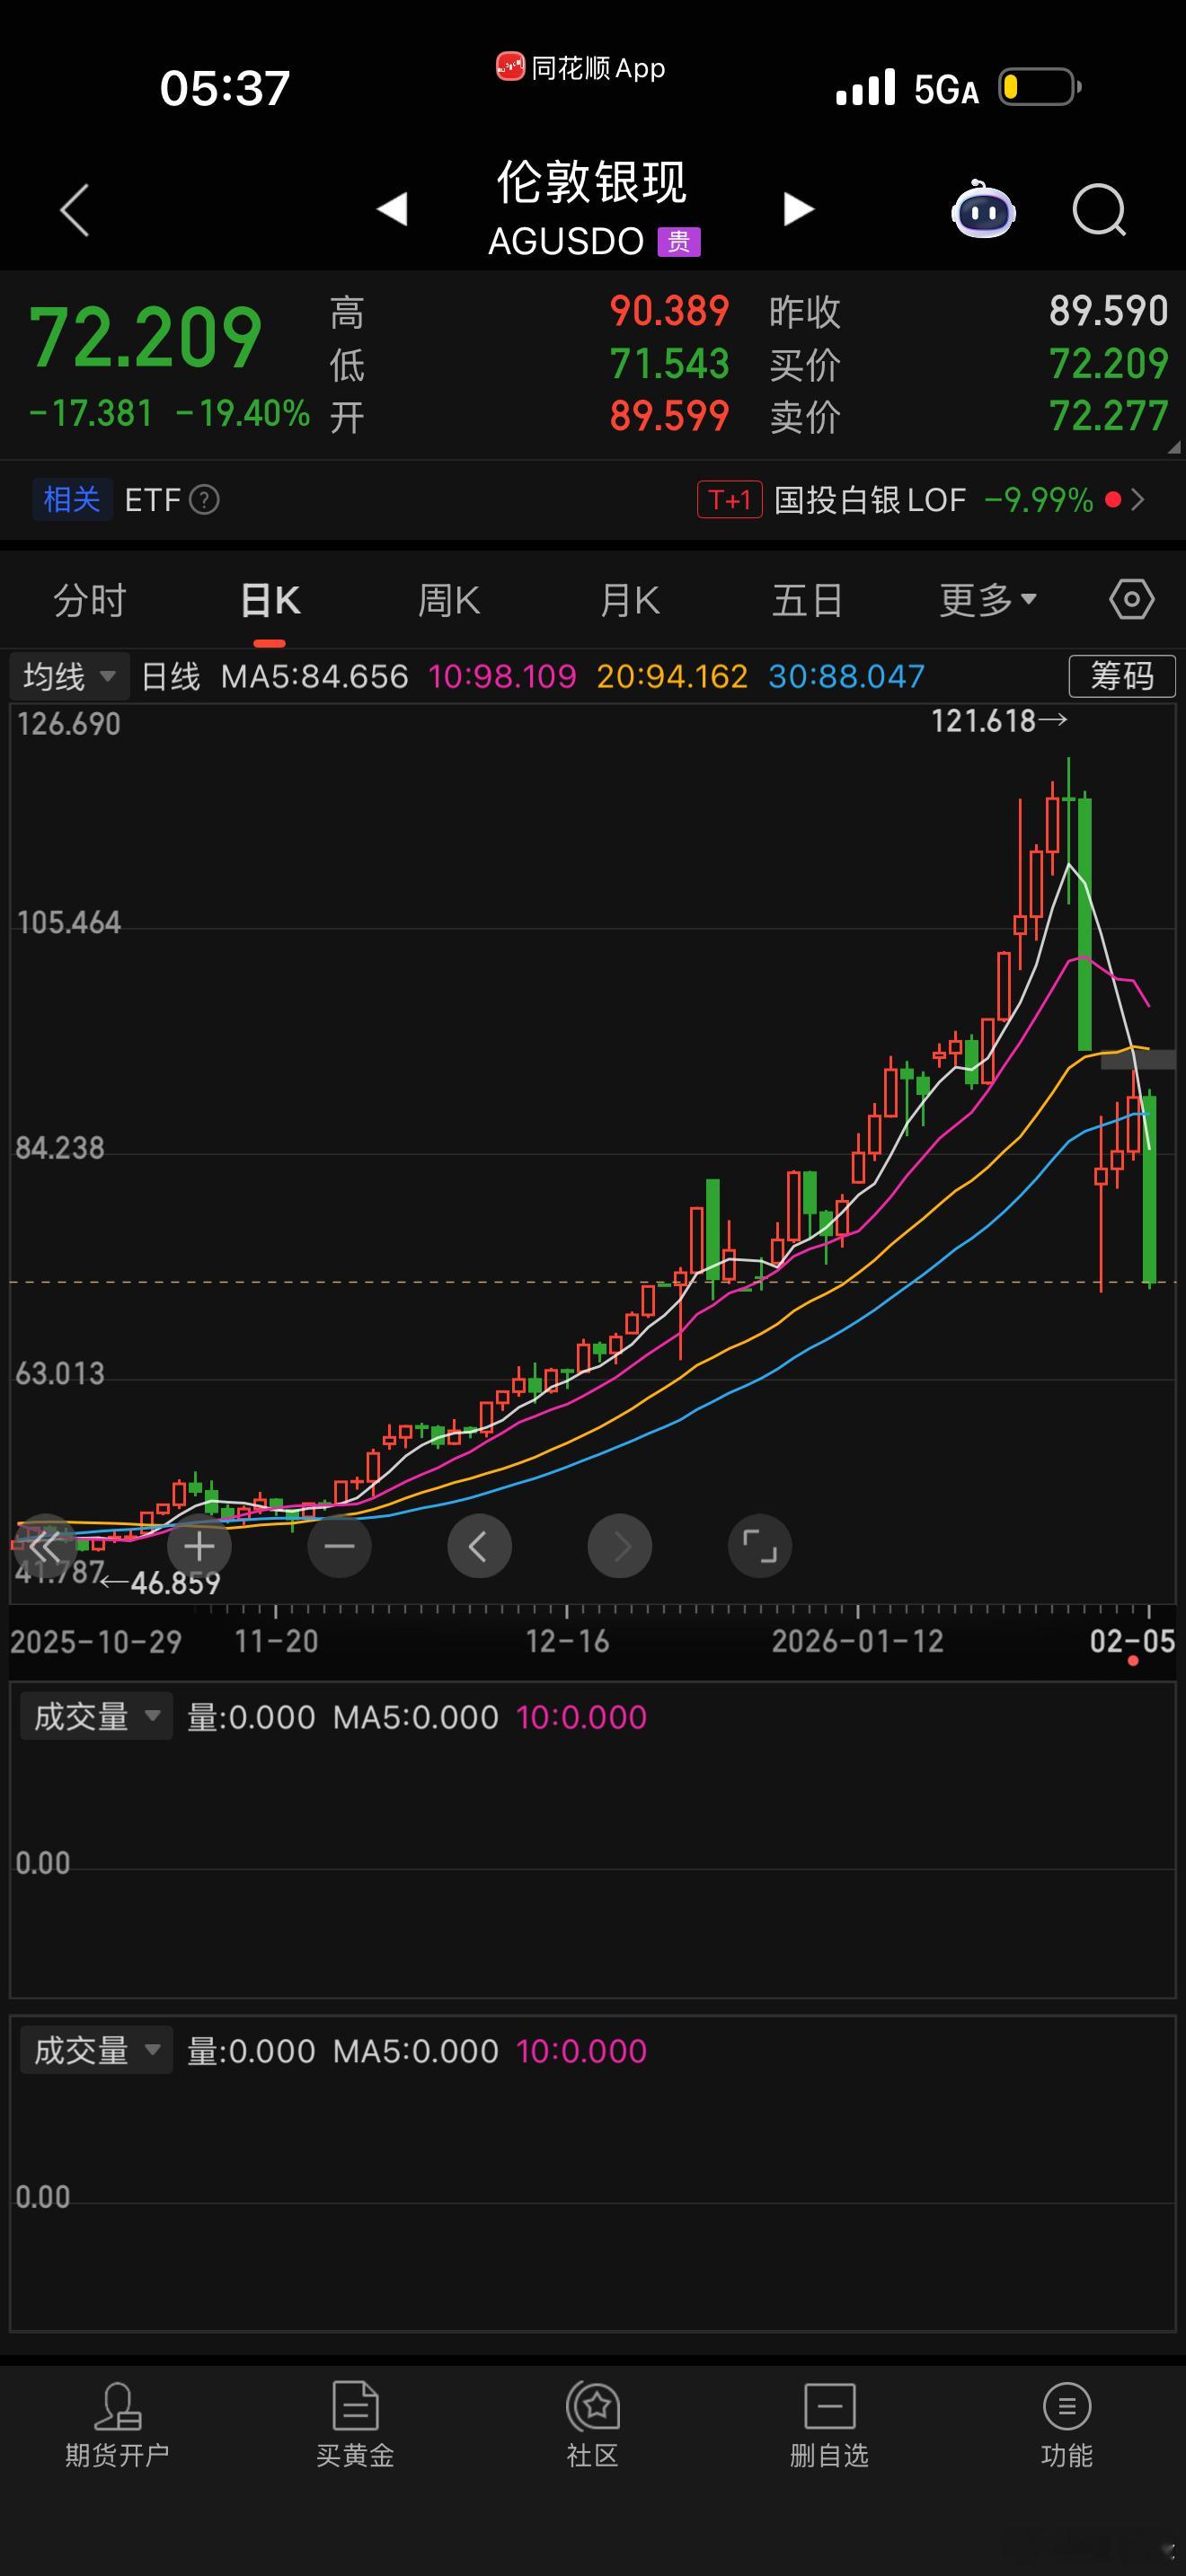Image resolution: width=1186 pixels, height=2576 pixels.
Task: Tap the blue MA 30:88.047 label
Action: point(846,676)
